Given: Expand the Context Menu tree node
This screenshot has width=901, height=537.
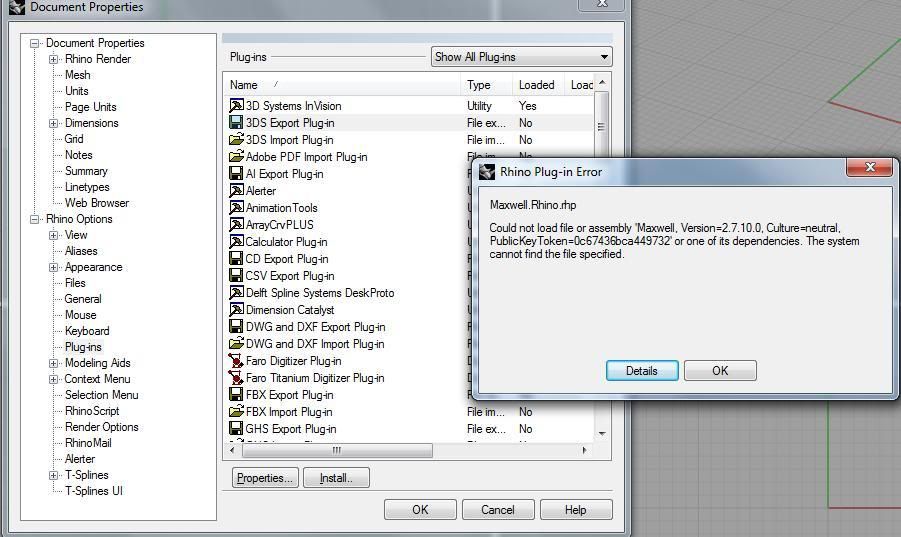Looking at the screenshot, I should (x=53, y=379).
